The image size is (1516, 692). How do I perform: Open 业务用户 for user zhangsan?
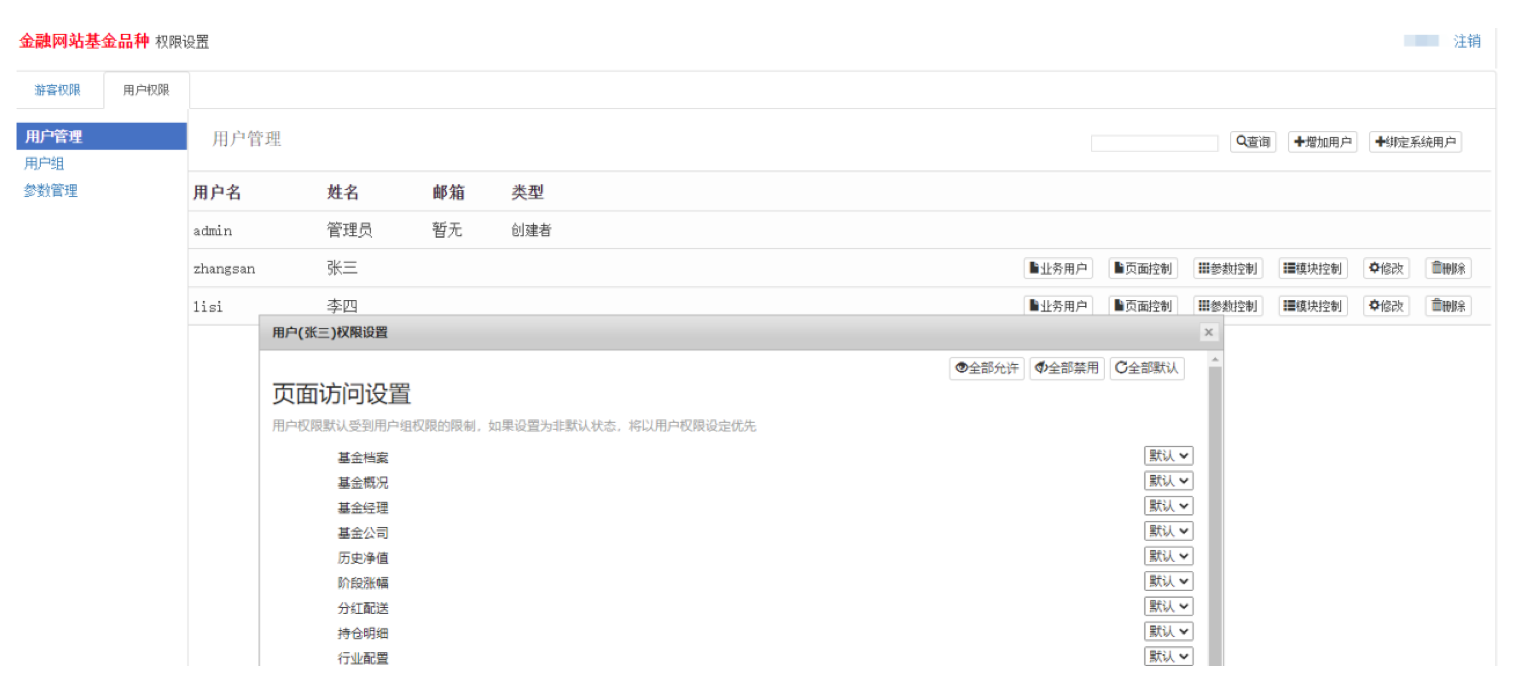[x=1058, y=268]
